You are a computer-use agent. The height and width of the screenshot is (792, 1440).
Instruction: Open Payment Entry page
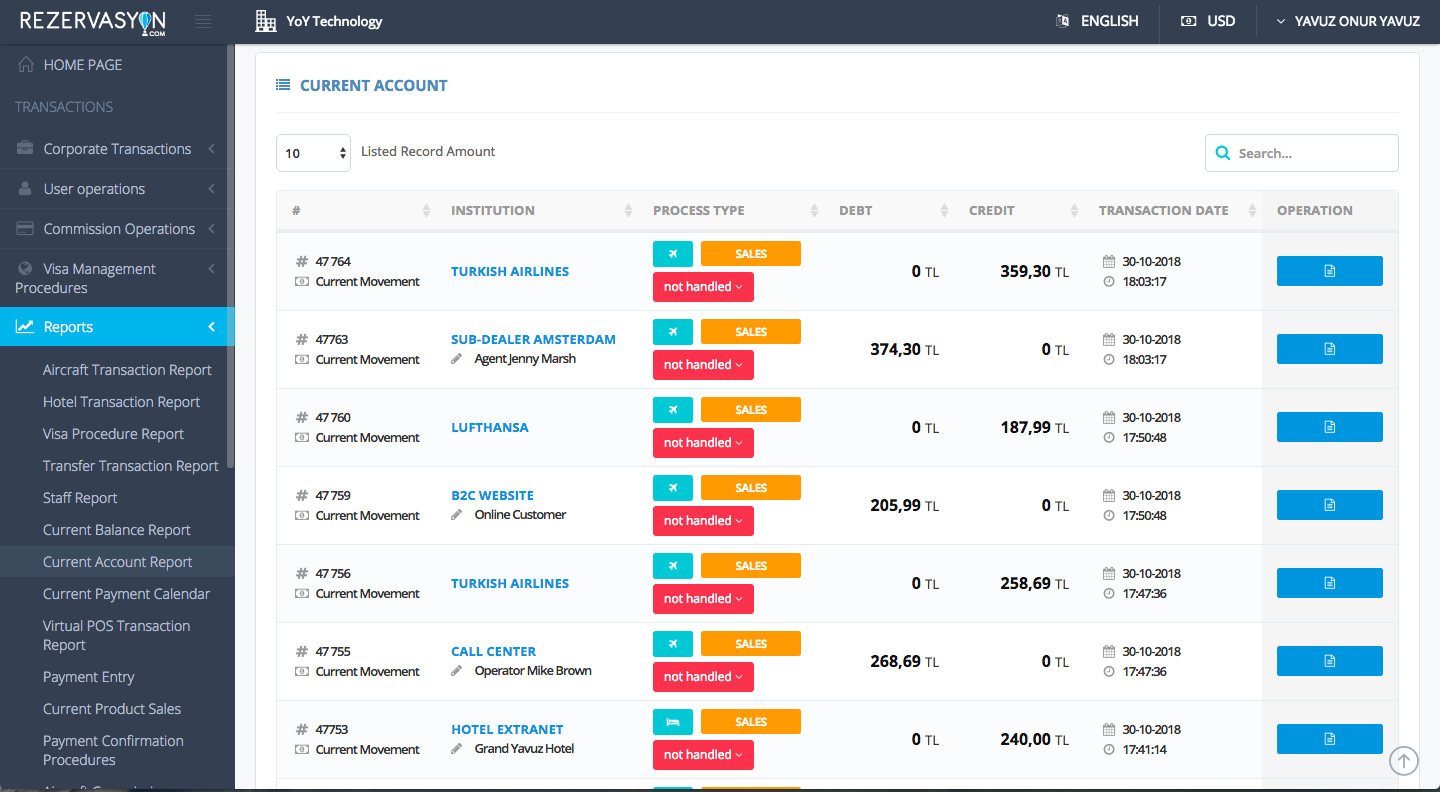coord(89,677)
